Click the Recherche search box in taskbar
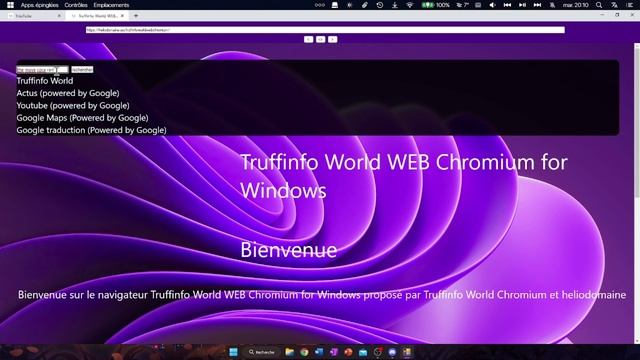This screenshot has width=640, height=360. 262,352
